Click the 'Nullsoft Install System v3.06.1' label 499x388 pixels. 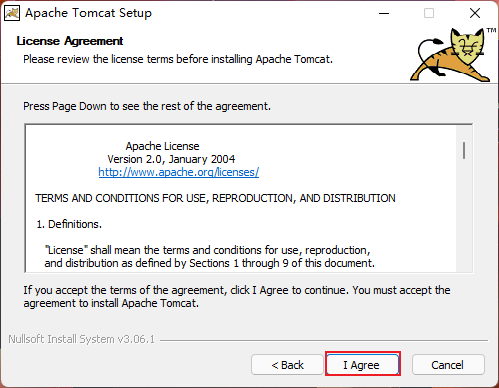coord(82,339)
